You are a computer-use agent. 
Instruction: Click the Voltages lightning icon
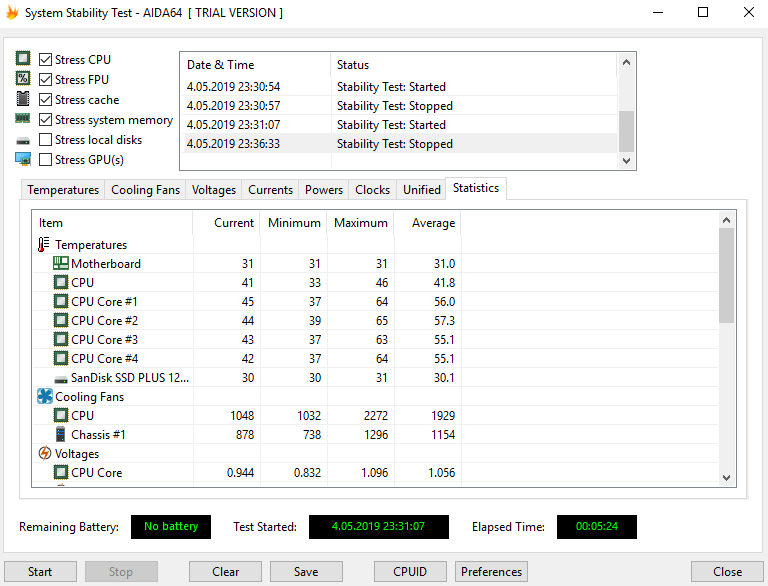[x=45, y=453]
